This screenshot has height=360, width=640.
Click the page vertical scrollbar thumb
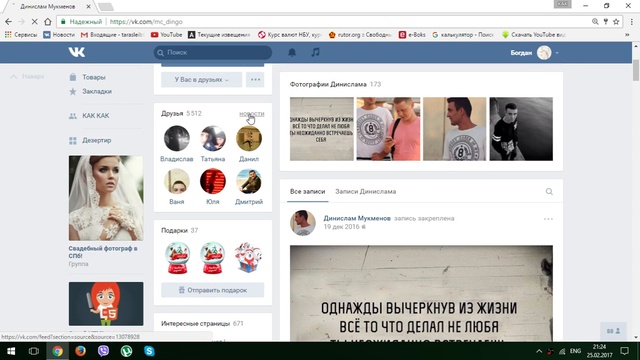[x=636, y=70]
